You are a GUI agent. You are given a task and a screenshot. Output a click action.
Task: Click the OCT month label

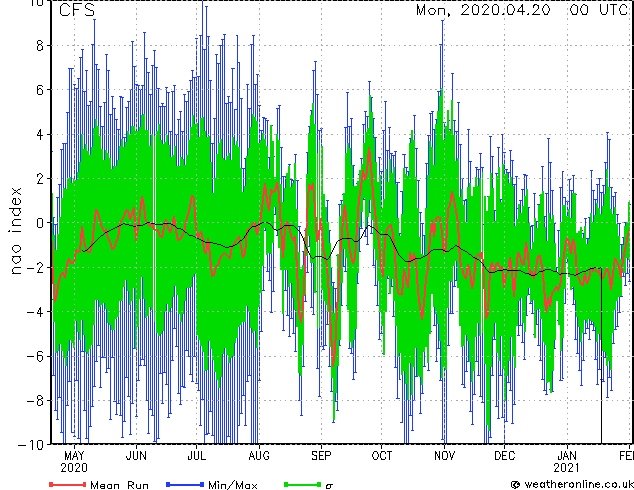(x=381, y=456)
